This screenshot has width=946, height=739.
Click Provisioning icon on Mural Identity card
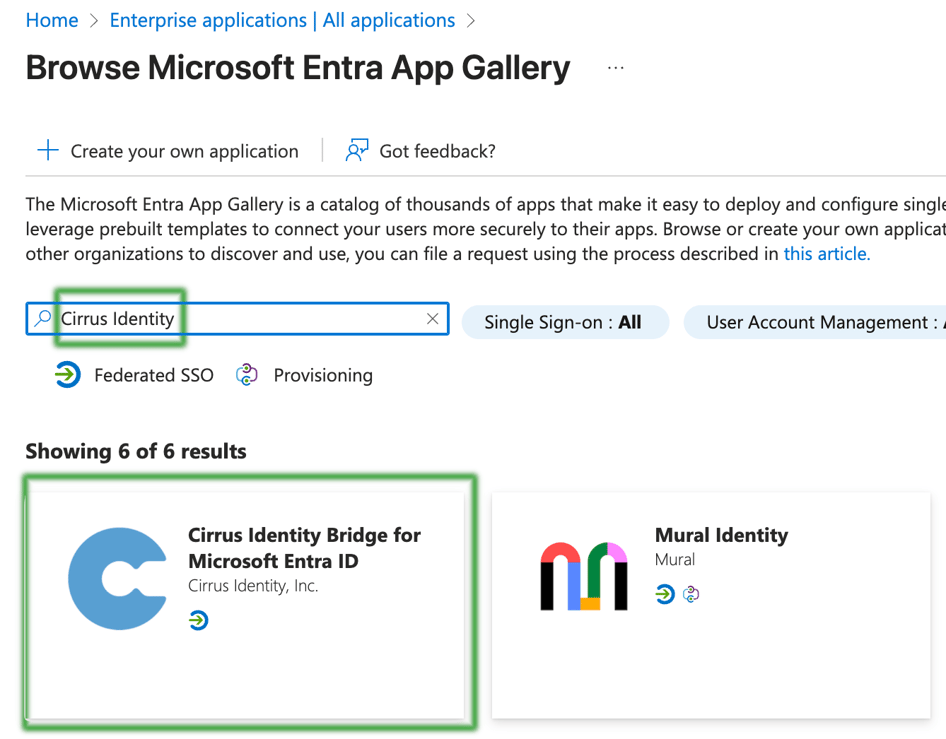point(691,595)
